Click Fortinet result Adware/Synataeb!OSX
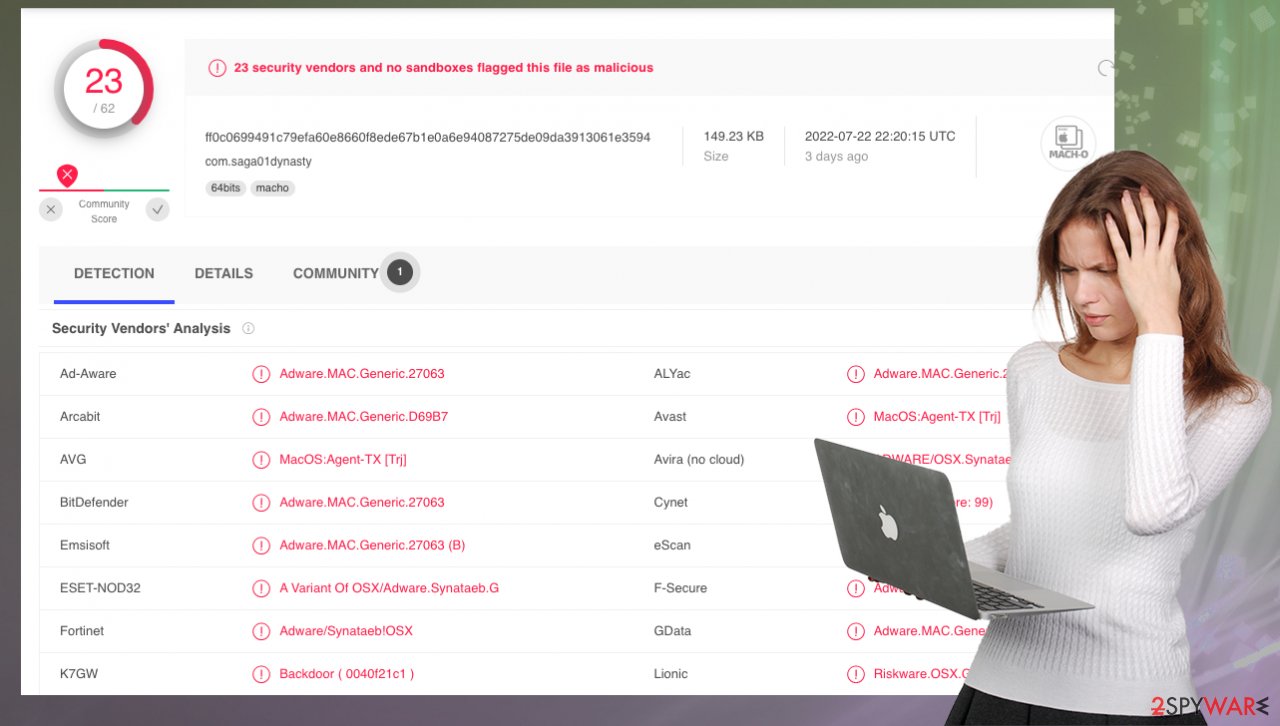 click(x=346, y=631)
